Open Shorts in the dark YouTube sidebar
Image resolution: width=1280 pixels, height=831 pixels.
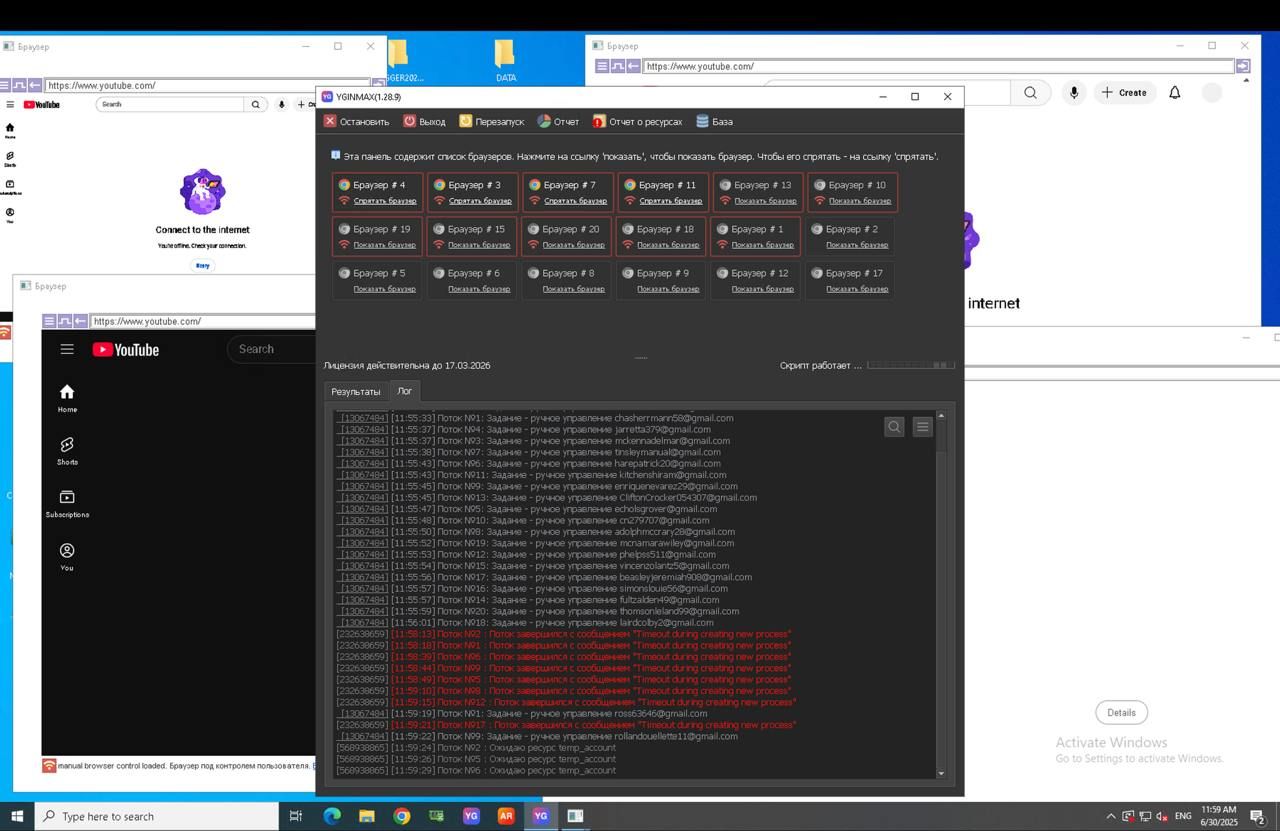pos(67,450)
